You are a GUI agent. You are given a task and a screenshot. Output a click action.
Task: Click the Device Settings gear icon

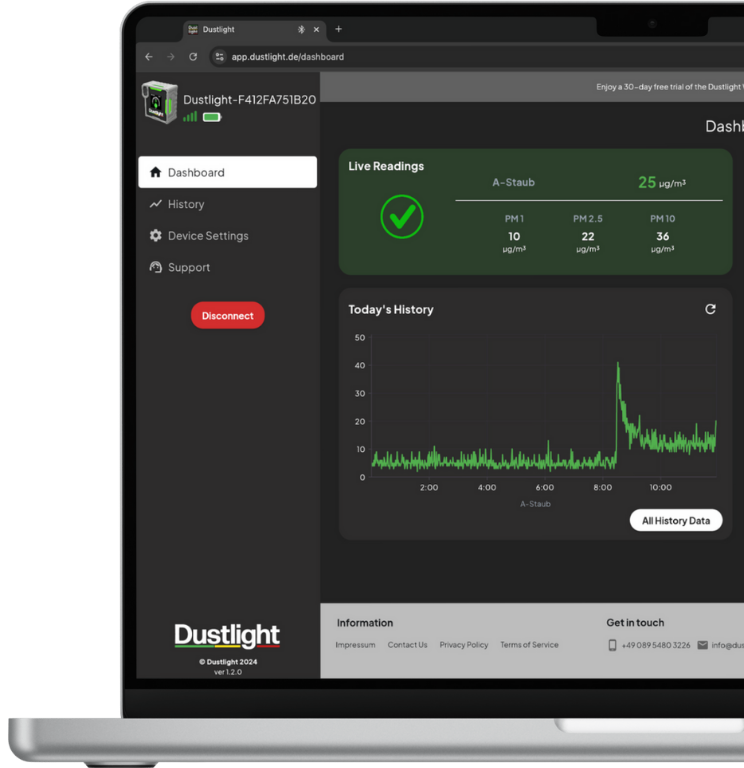[155, 236]
